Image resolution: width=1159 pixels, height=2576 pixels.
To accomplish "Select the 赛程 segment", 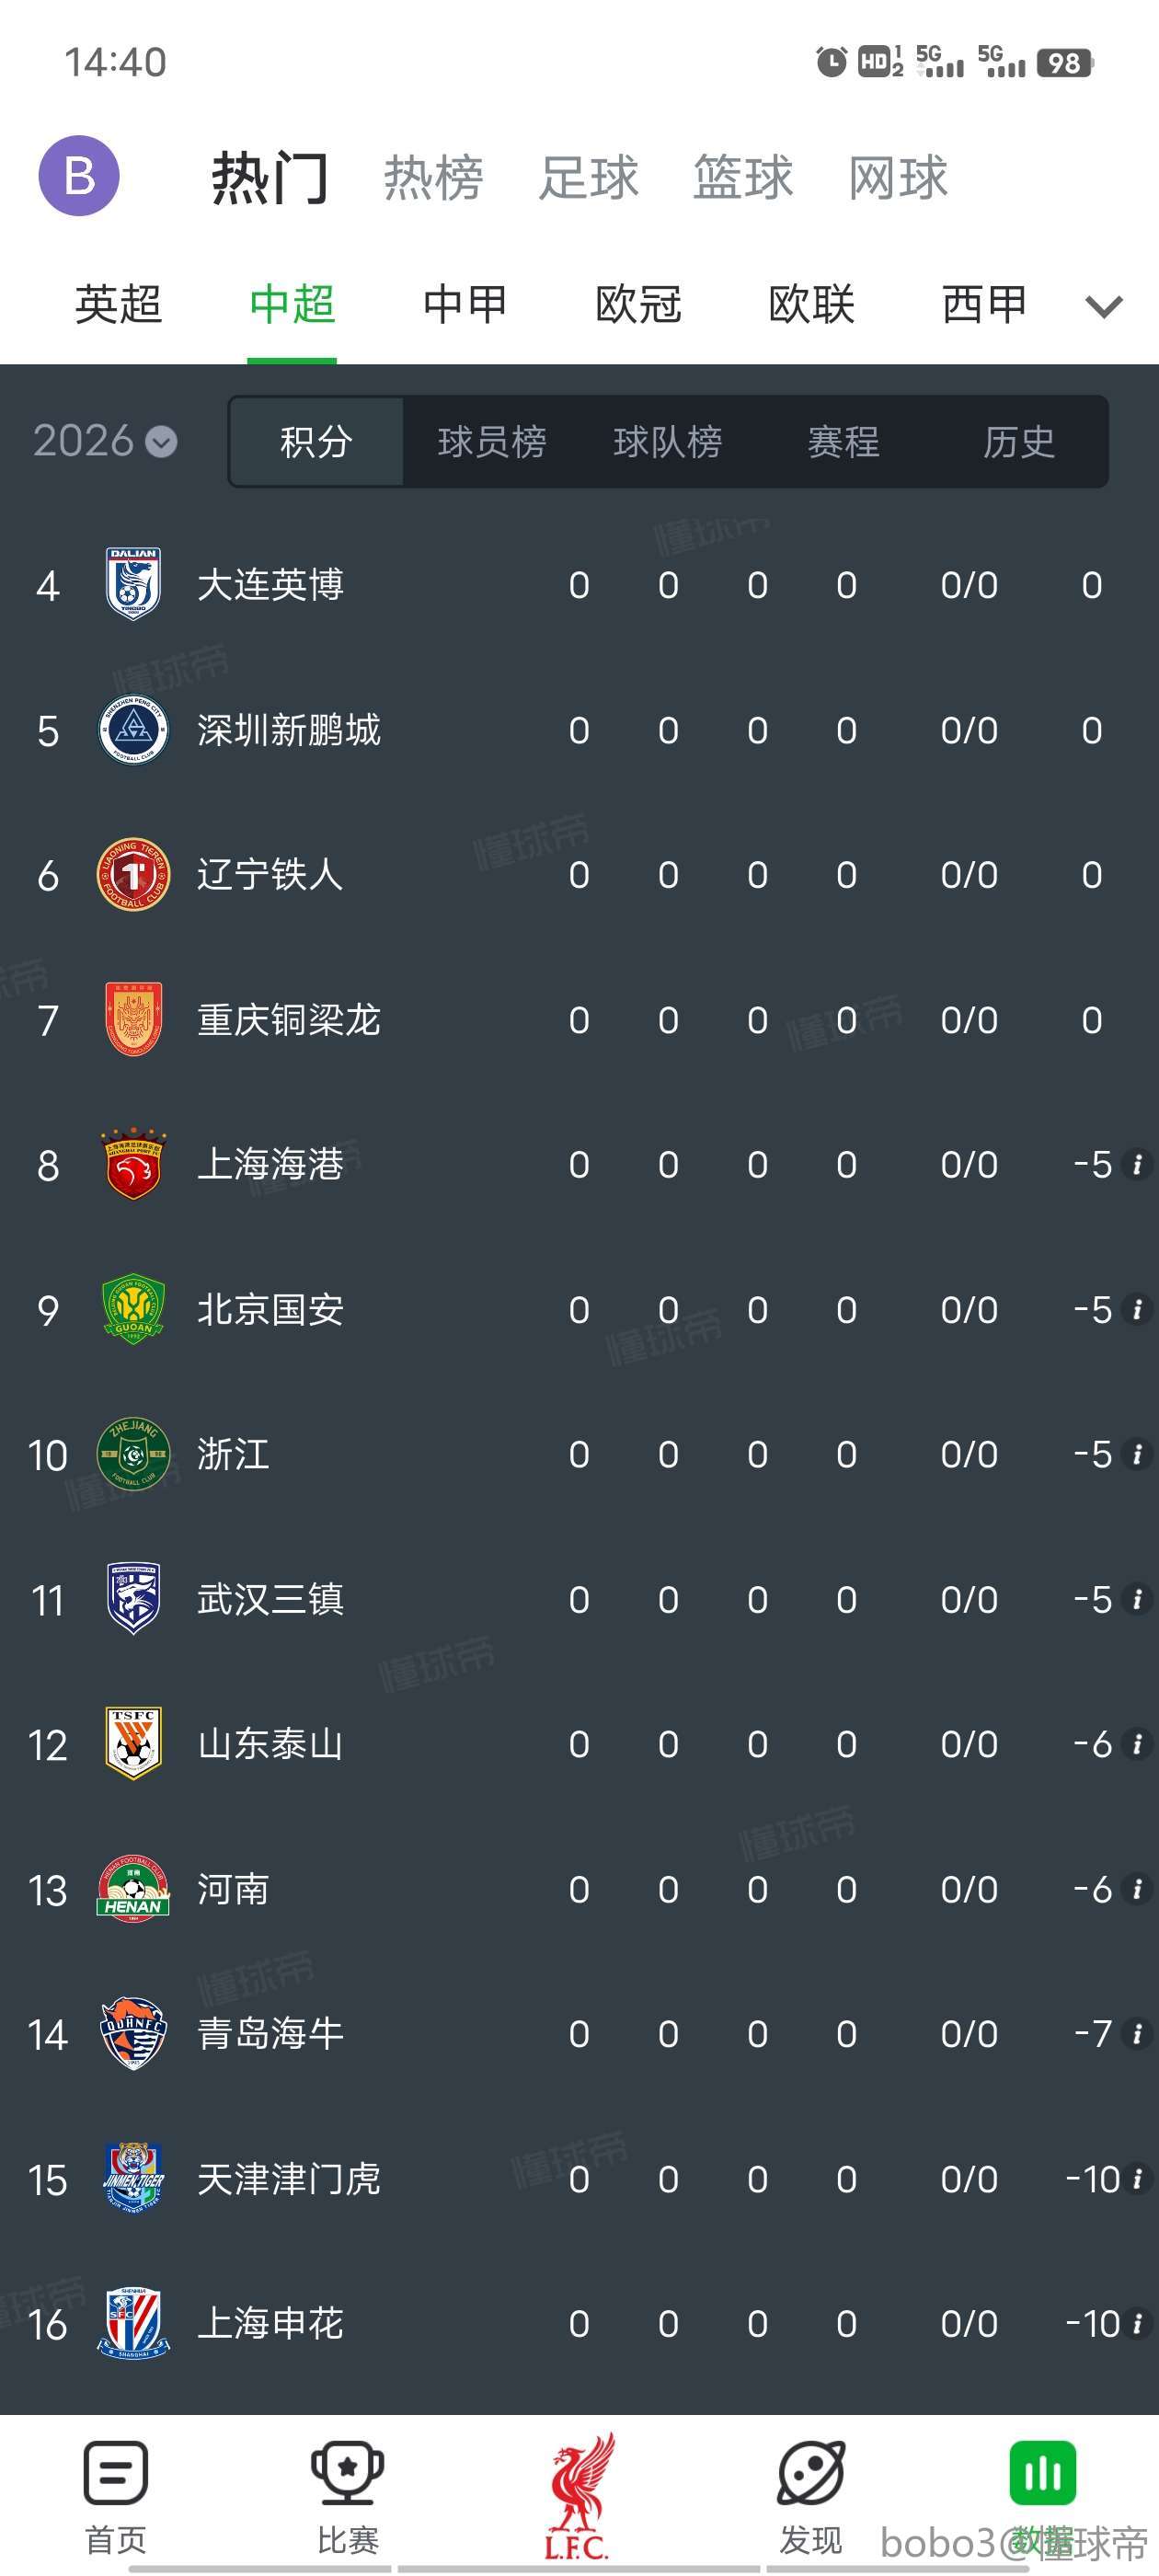I will pyautogui.click(x=843, y=442).
